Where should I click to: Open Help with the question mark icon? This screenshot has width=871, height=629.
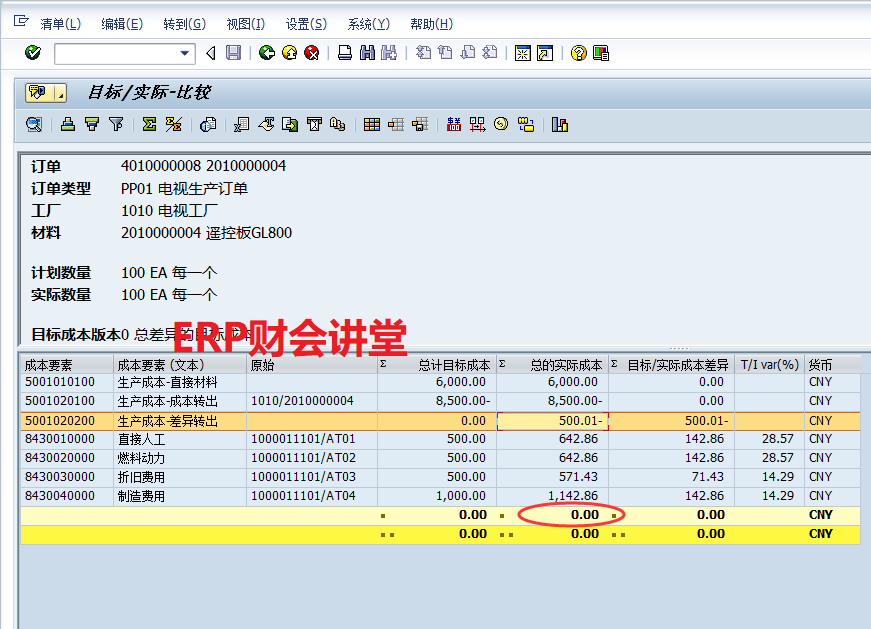coord(578,53)
